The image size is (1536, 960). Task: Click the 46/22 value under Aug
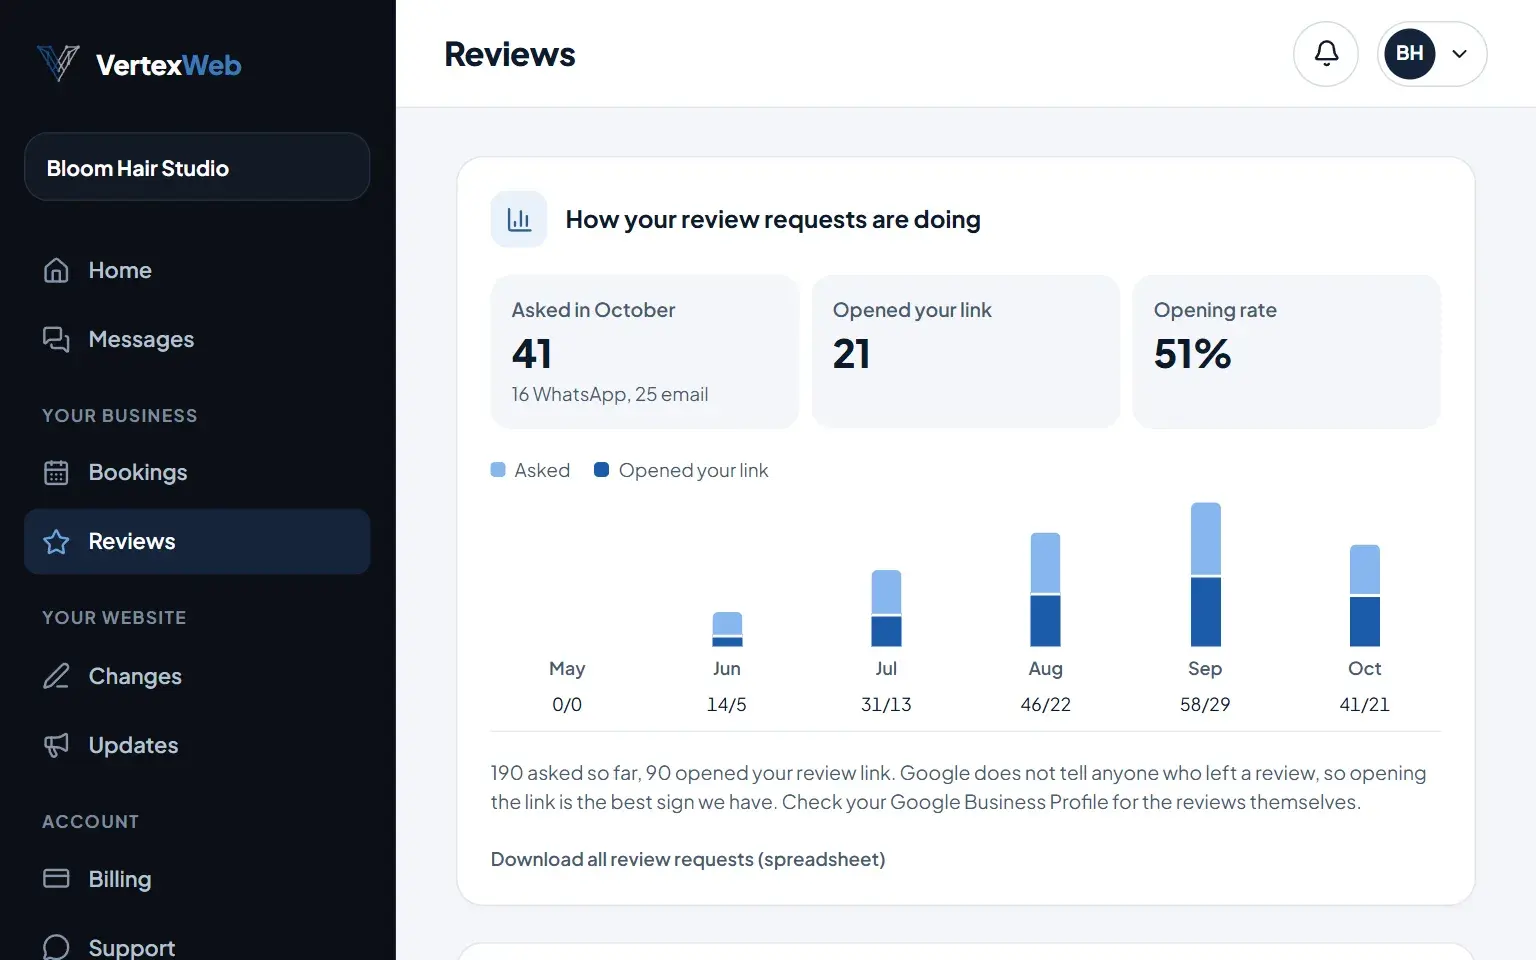[x=1045, y=704]
